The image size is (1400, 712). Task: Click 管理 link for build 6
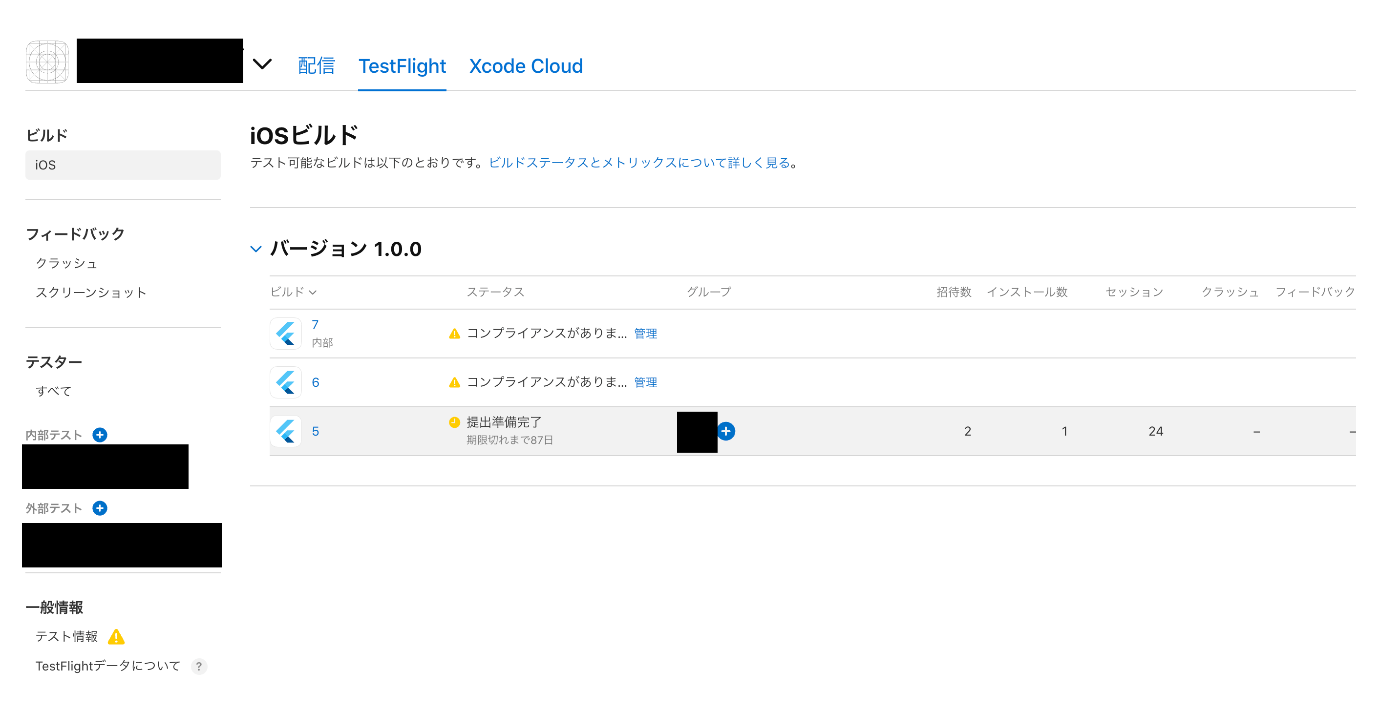click(x=645, y=383)
